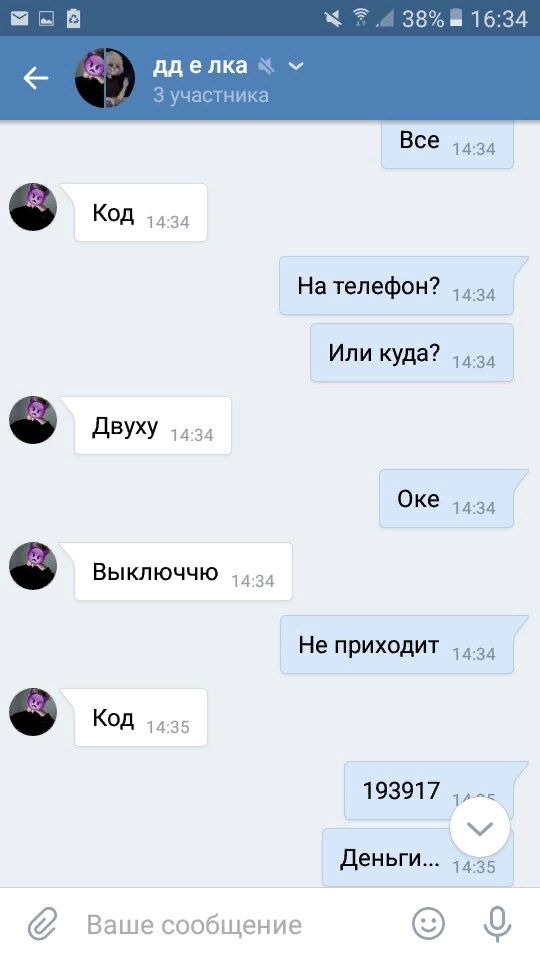The image size is (540, 960).
Task: Tap the Wi-Fi icon in status bar
Action: pyautogui.click(x=361, y=18)
